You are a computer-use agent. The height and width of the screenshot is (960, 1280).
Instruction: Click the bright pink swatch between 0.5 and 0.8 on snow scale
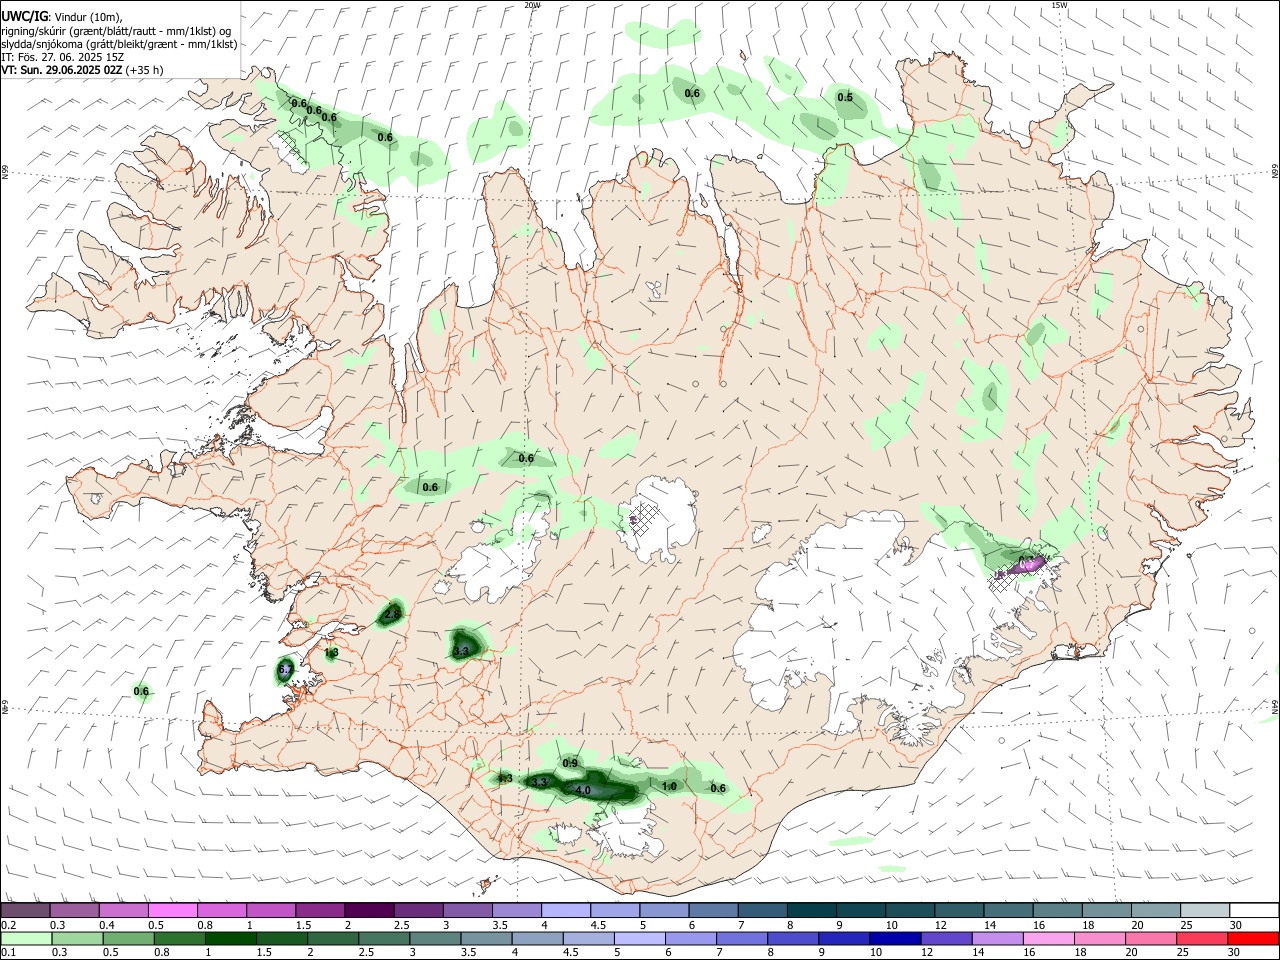[173, 910]
